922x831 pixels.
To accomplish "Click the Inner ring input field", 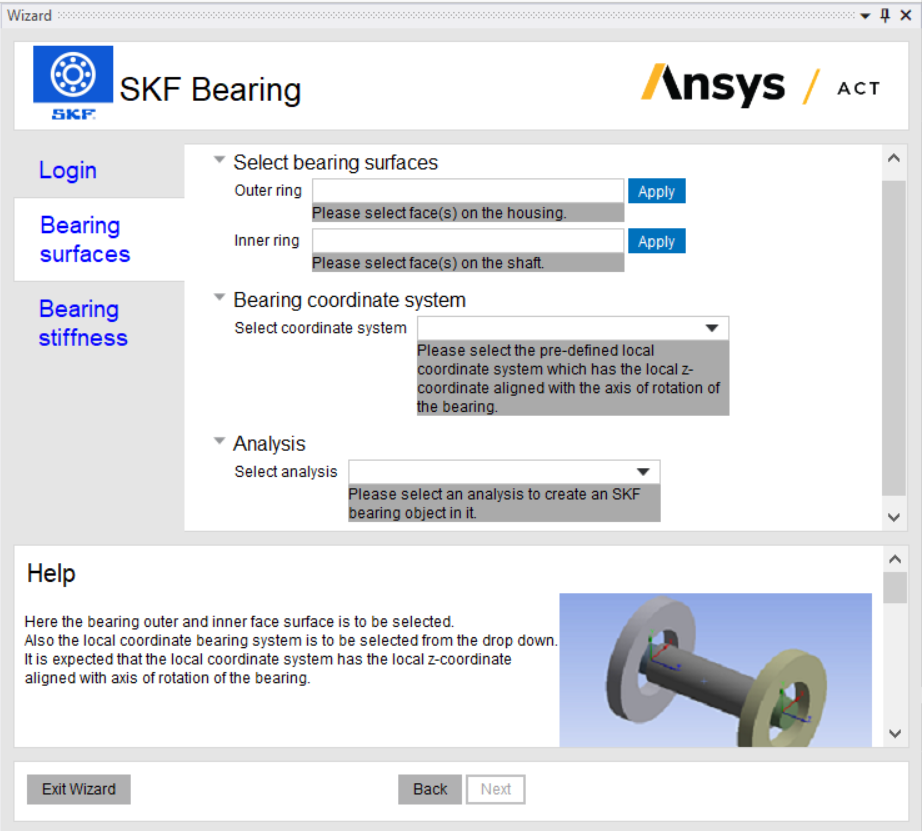I will (467, 241).
